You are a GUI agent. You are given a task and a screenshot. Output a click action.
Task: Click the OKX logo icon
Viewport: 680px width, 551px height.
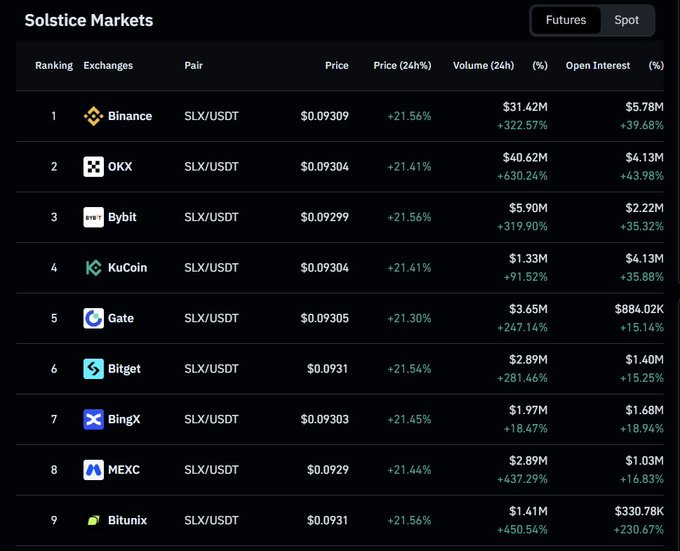(93, 166)
